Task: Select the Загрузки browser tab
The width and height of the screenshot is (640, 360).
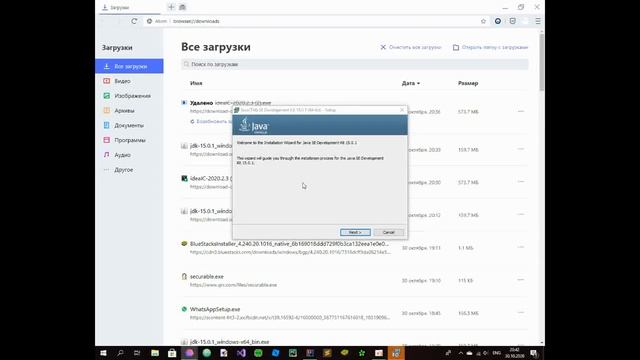Action: coord(130,7)
